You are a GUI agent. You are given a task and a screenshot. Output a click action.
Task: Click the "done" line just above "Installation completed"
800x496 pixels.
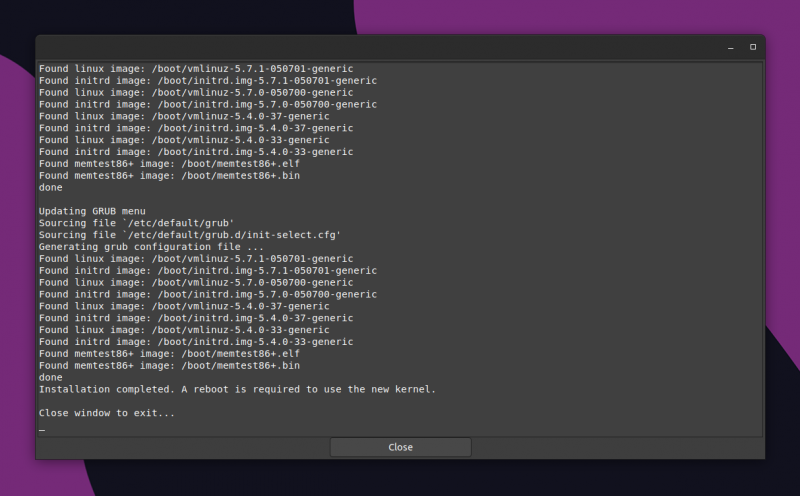point(51,378)
